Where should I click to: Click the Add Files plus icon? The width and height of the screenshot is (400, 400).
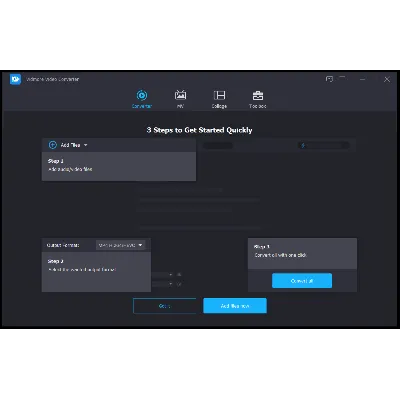pyautogui.click(x=53, y=145)
